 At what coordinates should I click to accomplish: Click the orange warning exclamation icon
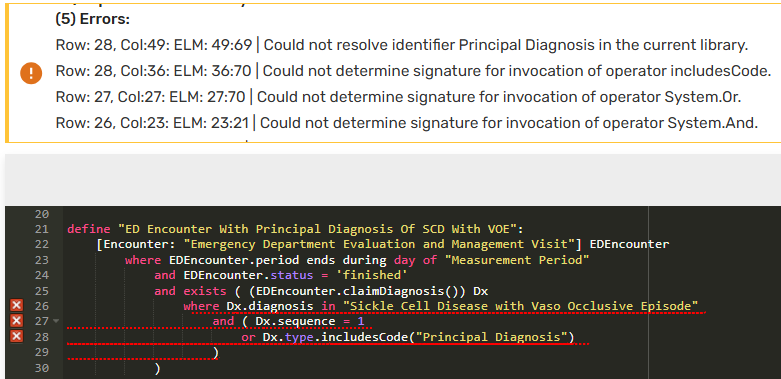tap(30, 74)
